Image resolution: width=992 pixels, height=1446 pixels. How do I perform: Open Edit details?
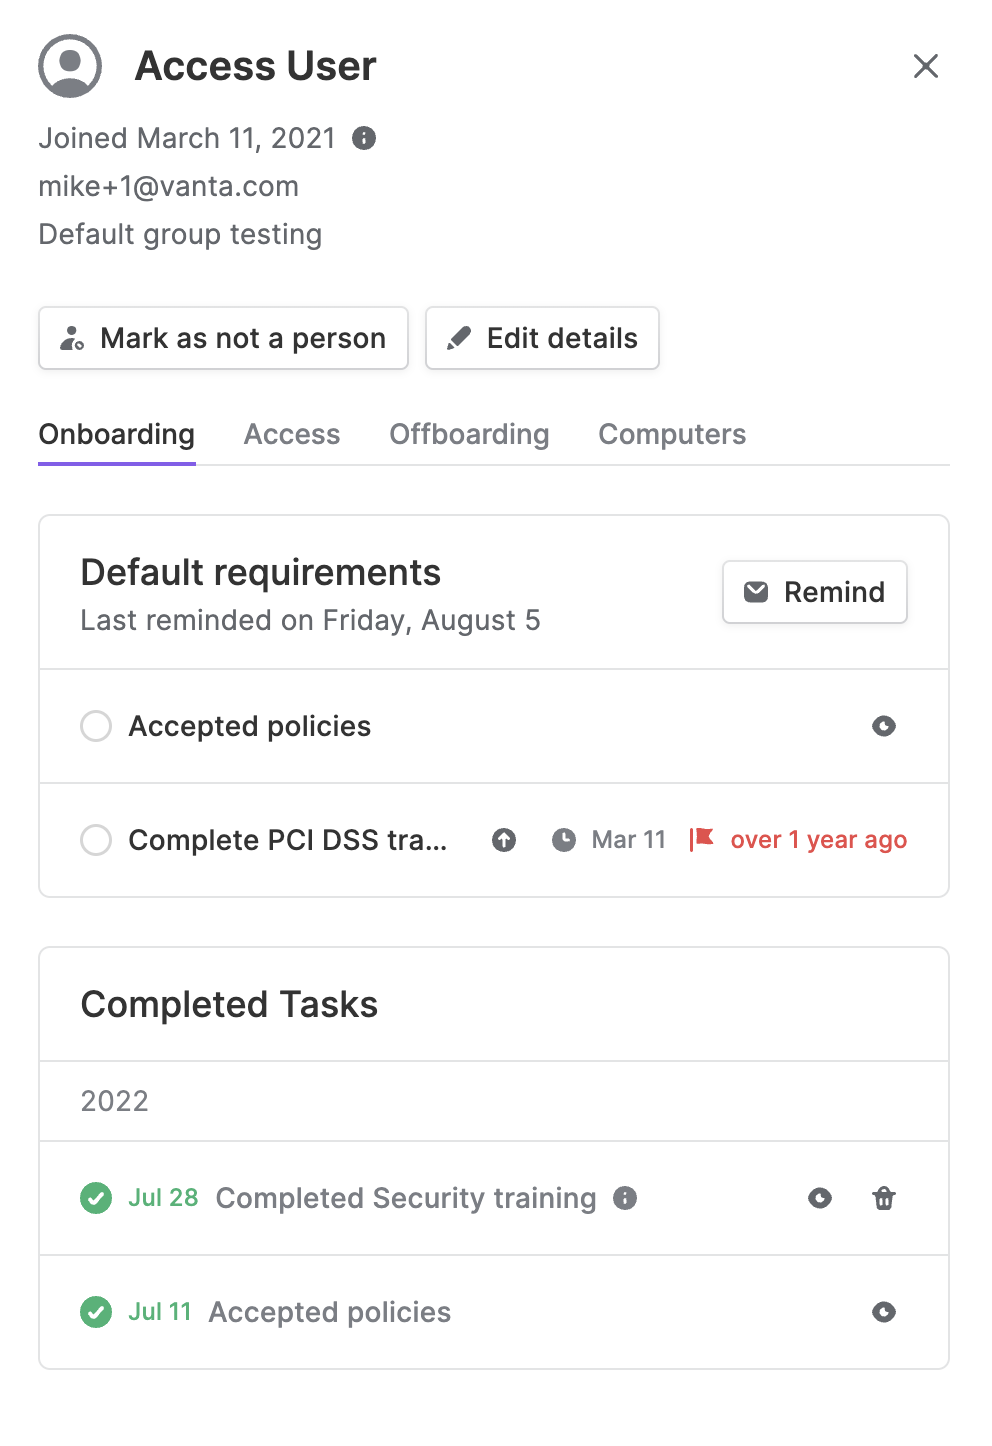coord(542,338)
